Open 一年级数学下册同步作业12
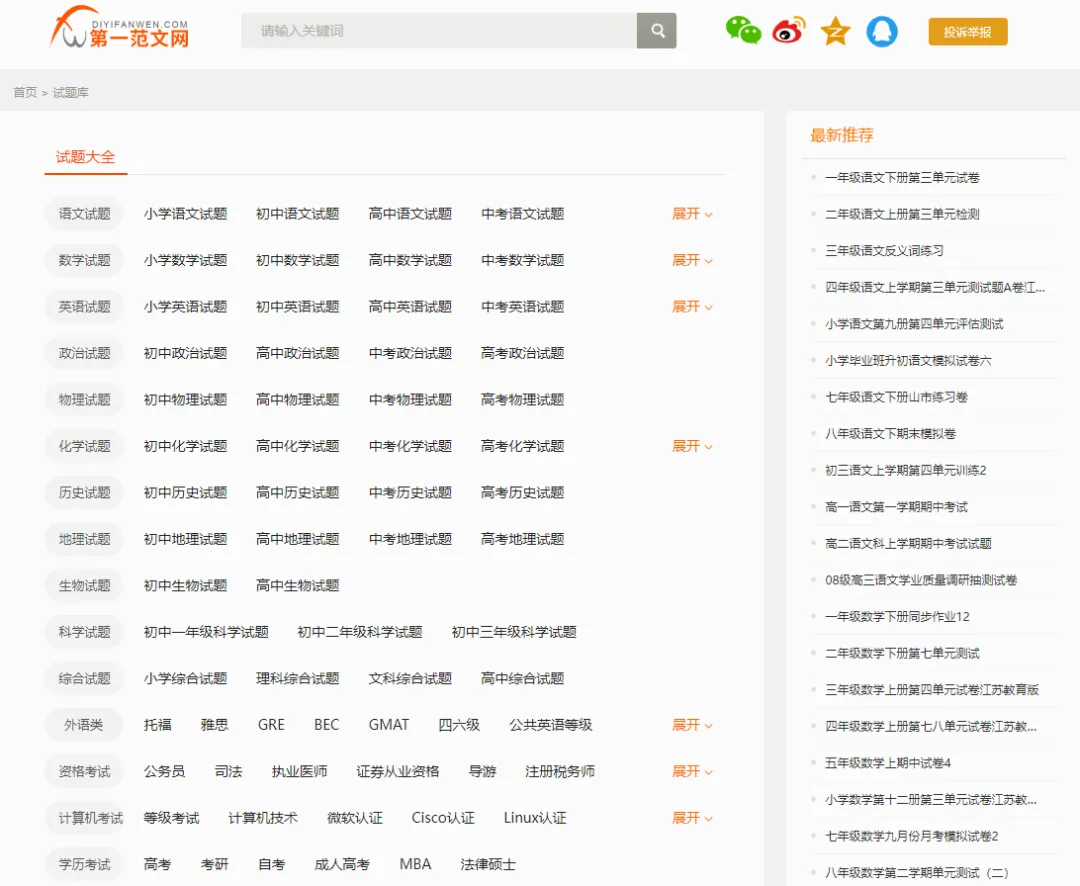 897,617
